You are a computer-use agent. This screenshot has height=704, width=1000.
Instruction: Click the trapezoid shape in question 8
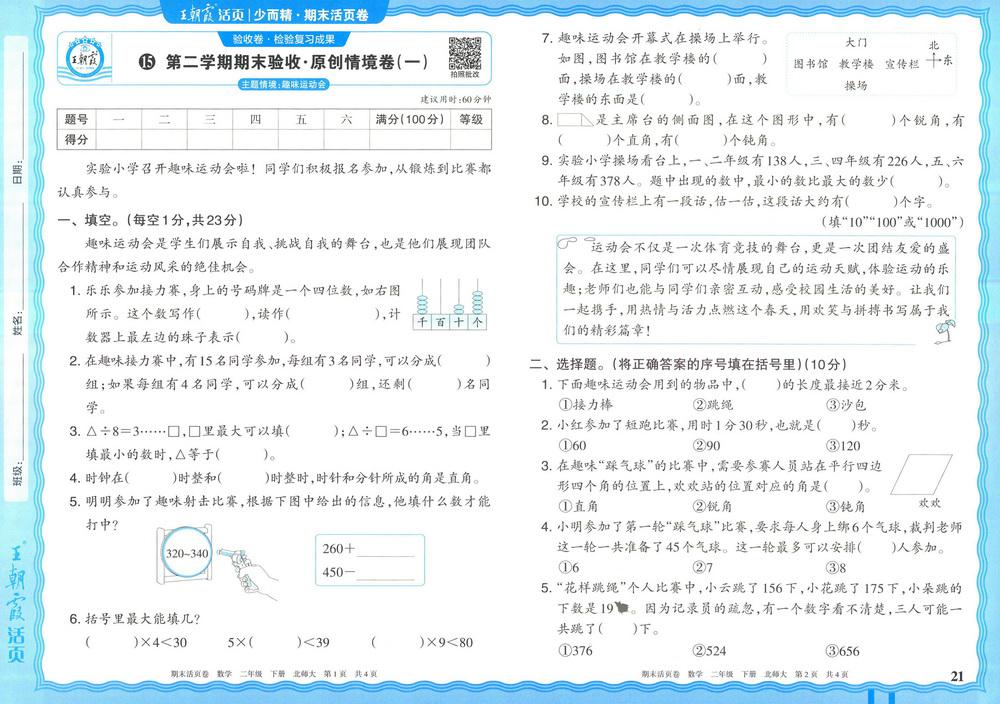[575, 120]
